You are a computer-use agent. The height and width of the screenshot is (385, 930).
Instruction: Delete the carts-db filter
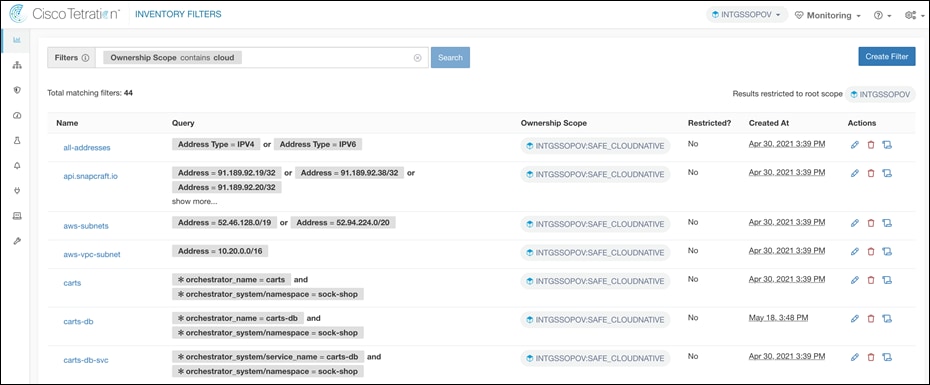(871, 319)
